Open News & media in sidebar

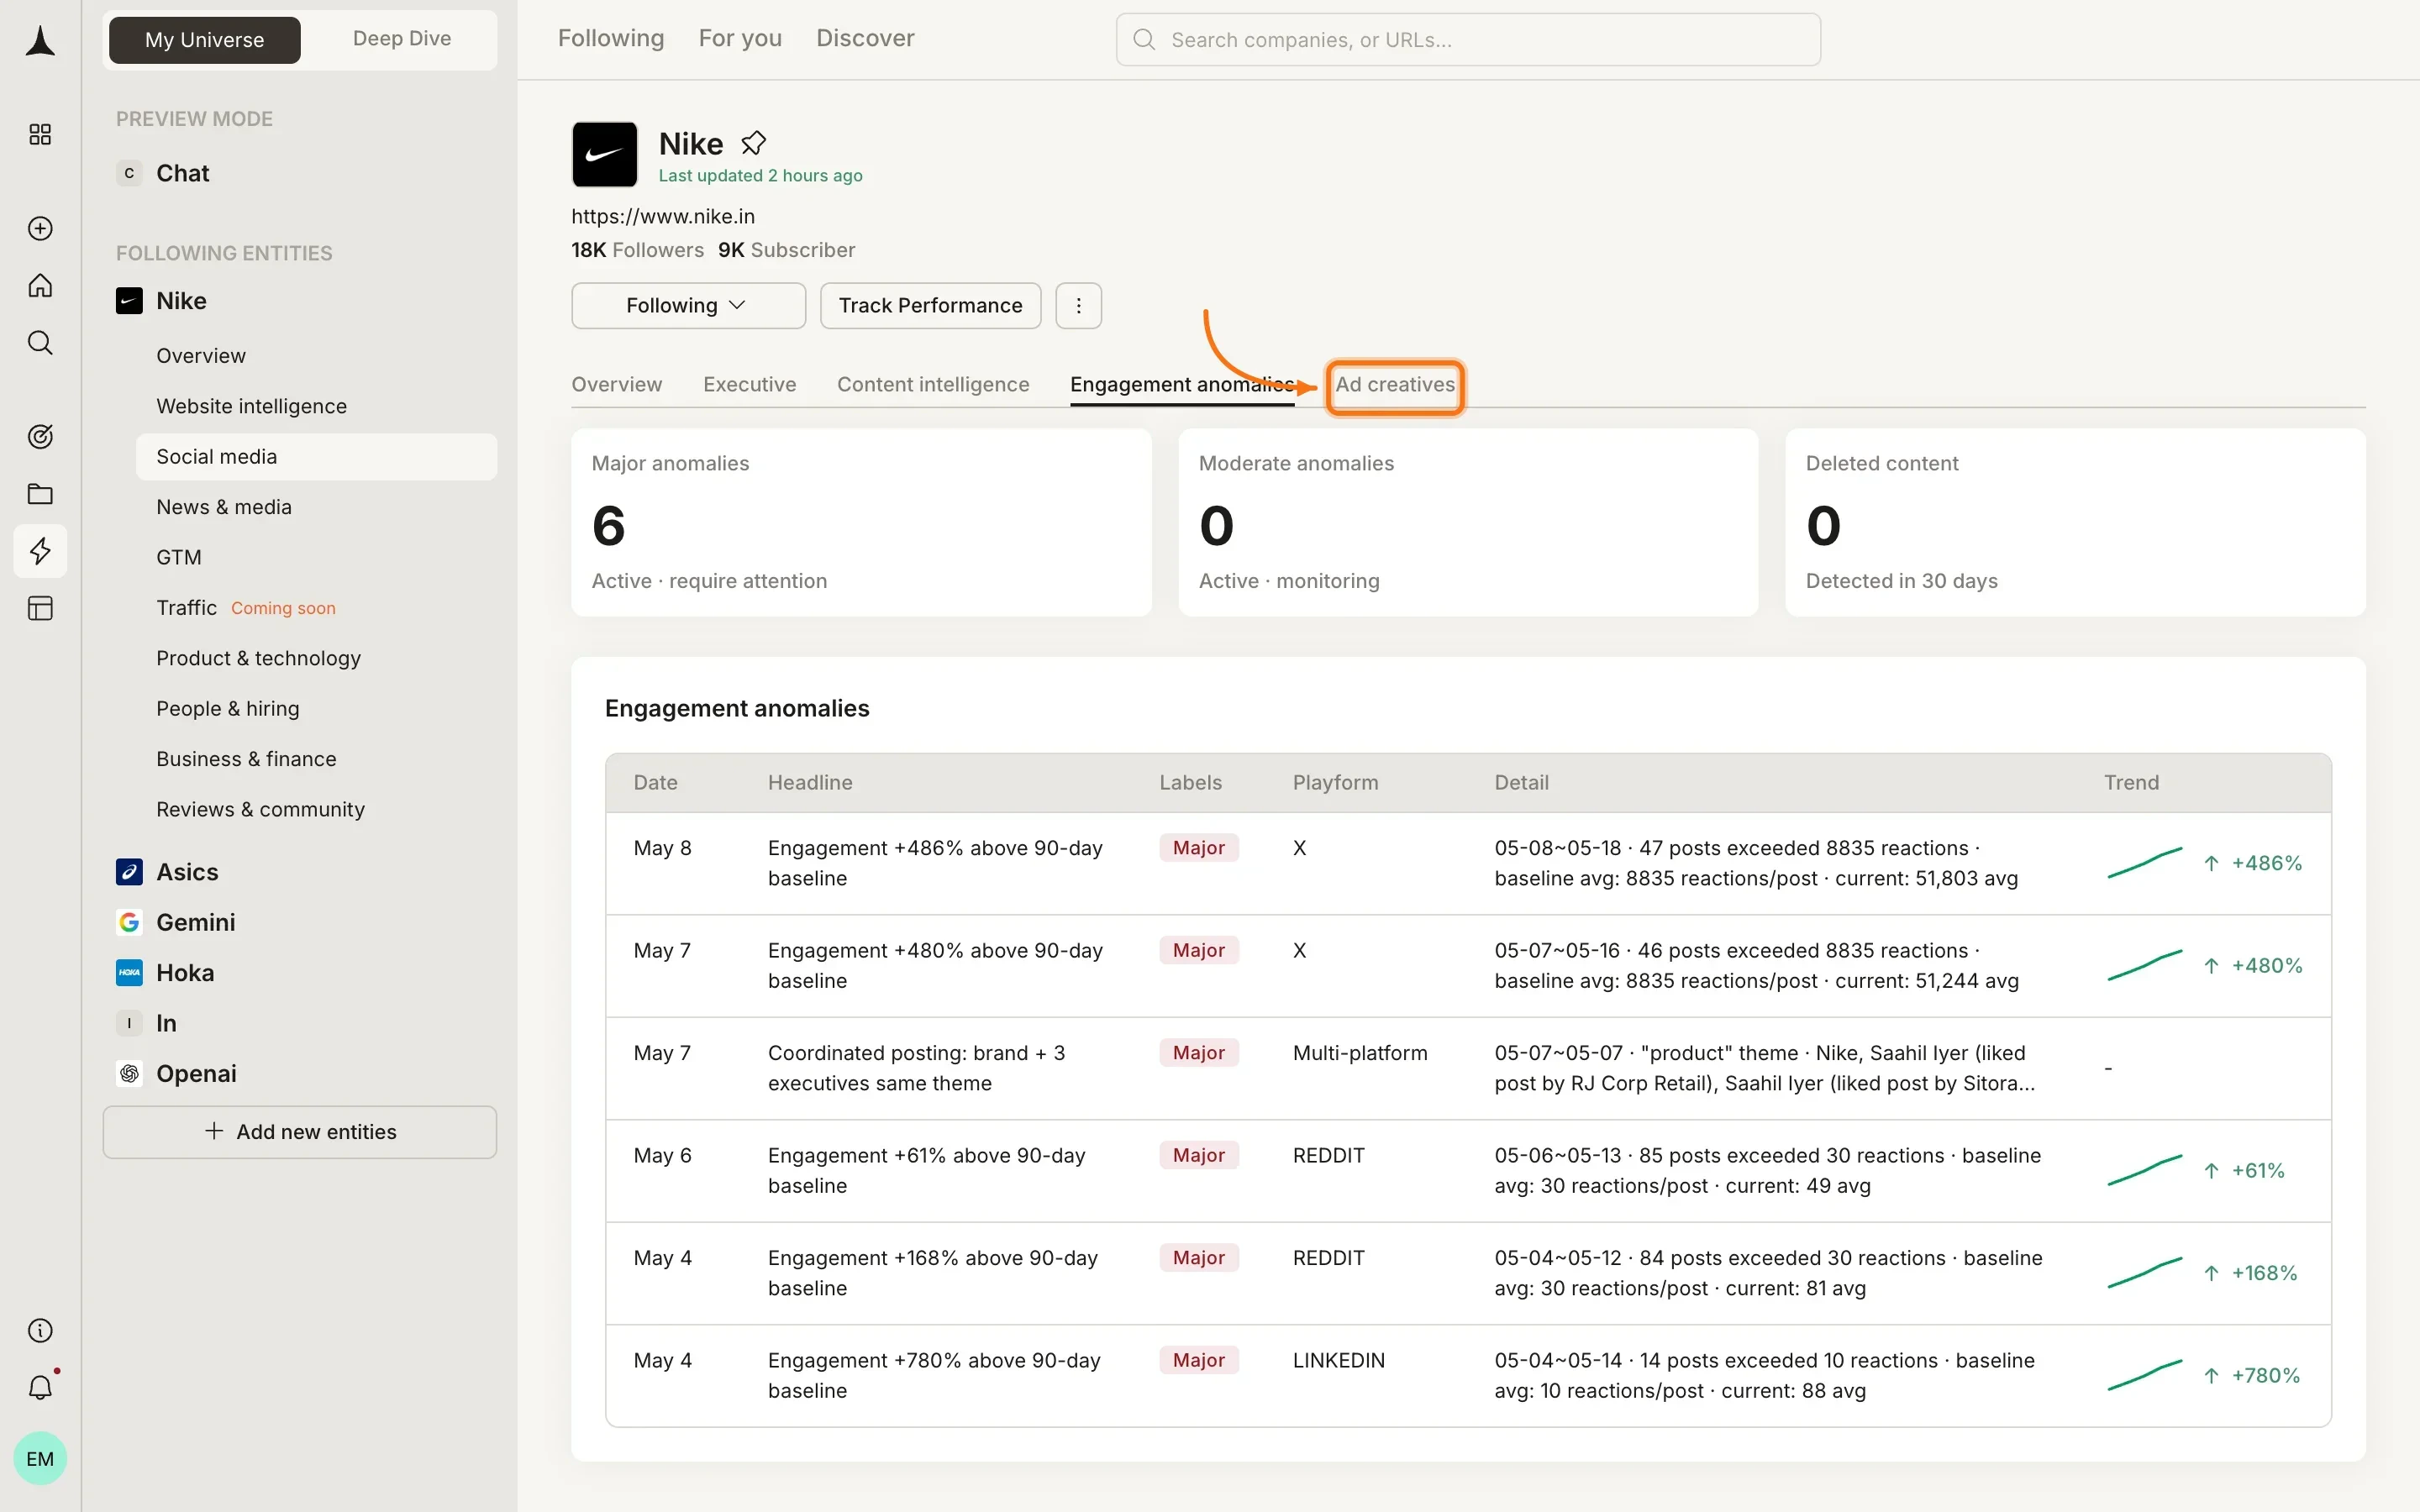[224, 507]
